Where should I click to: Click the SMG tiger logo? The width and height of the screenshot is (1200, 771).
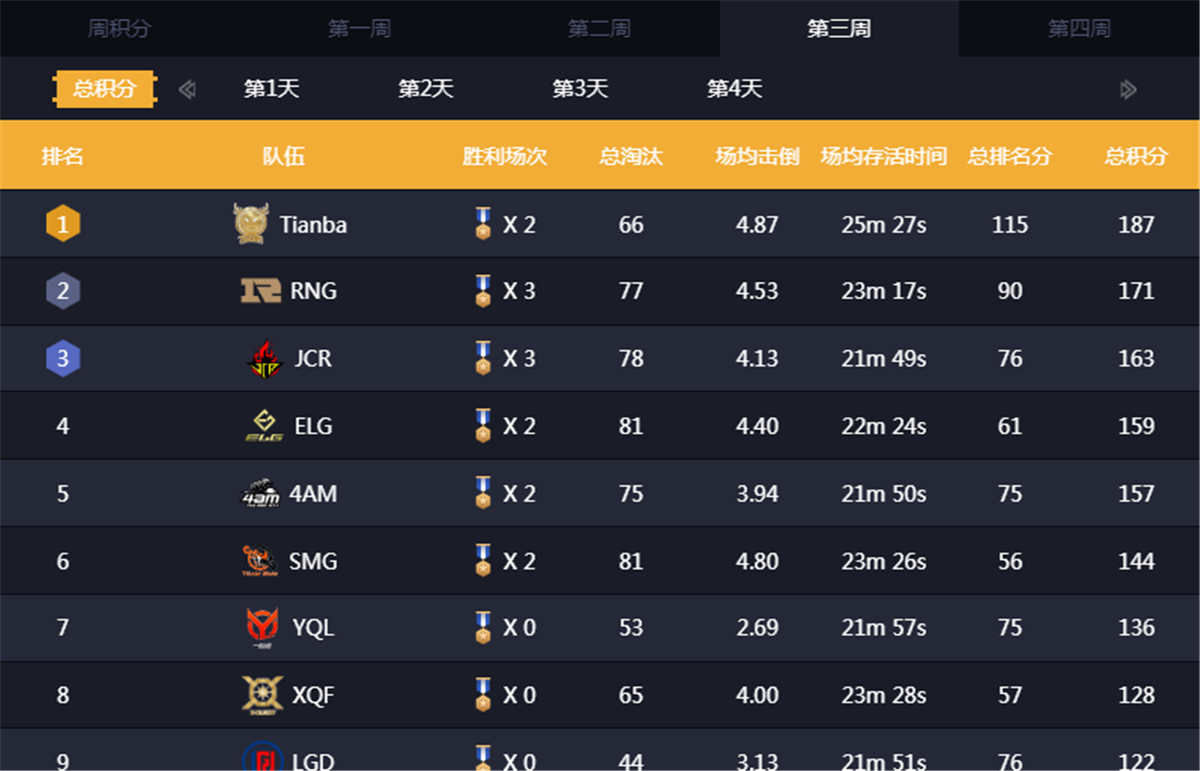click(260, 561)
